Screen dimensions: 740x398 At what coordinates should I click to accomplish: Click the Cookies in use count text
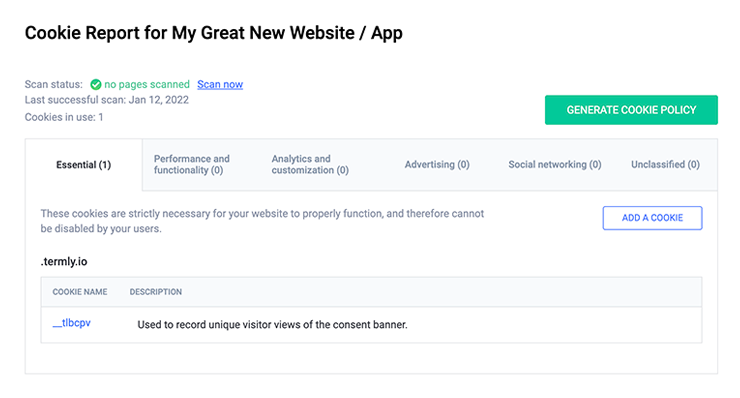(x=64, y=117)
